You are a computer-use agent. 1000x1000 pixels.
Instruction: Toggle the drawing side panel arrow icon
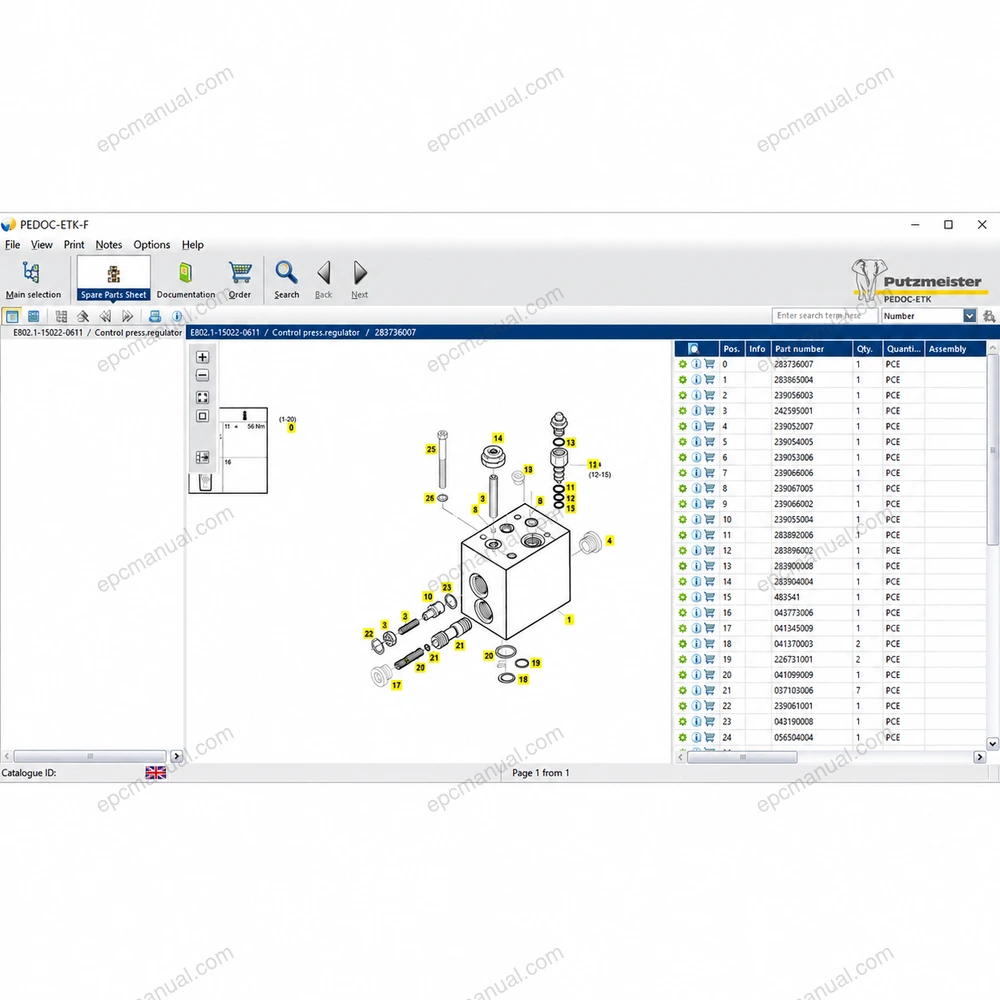[x=202, y=457]
